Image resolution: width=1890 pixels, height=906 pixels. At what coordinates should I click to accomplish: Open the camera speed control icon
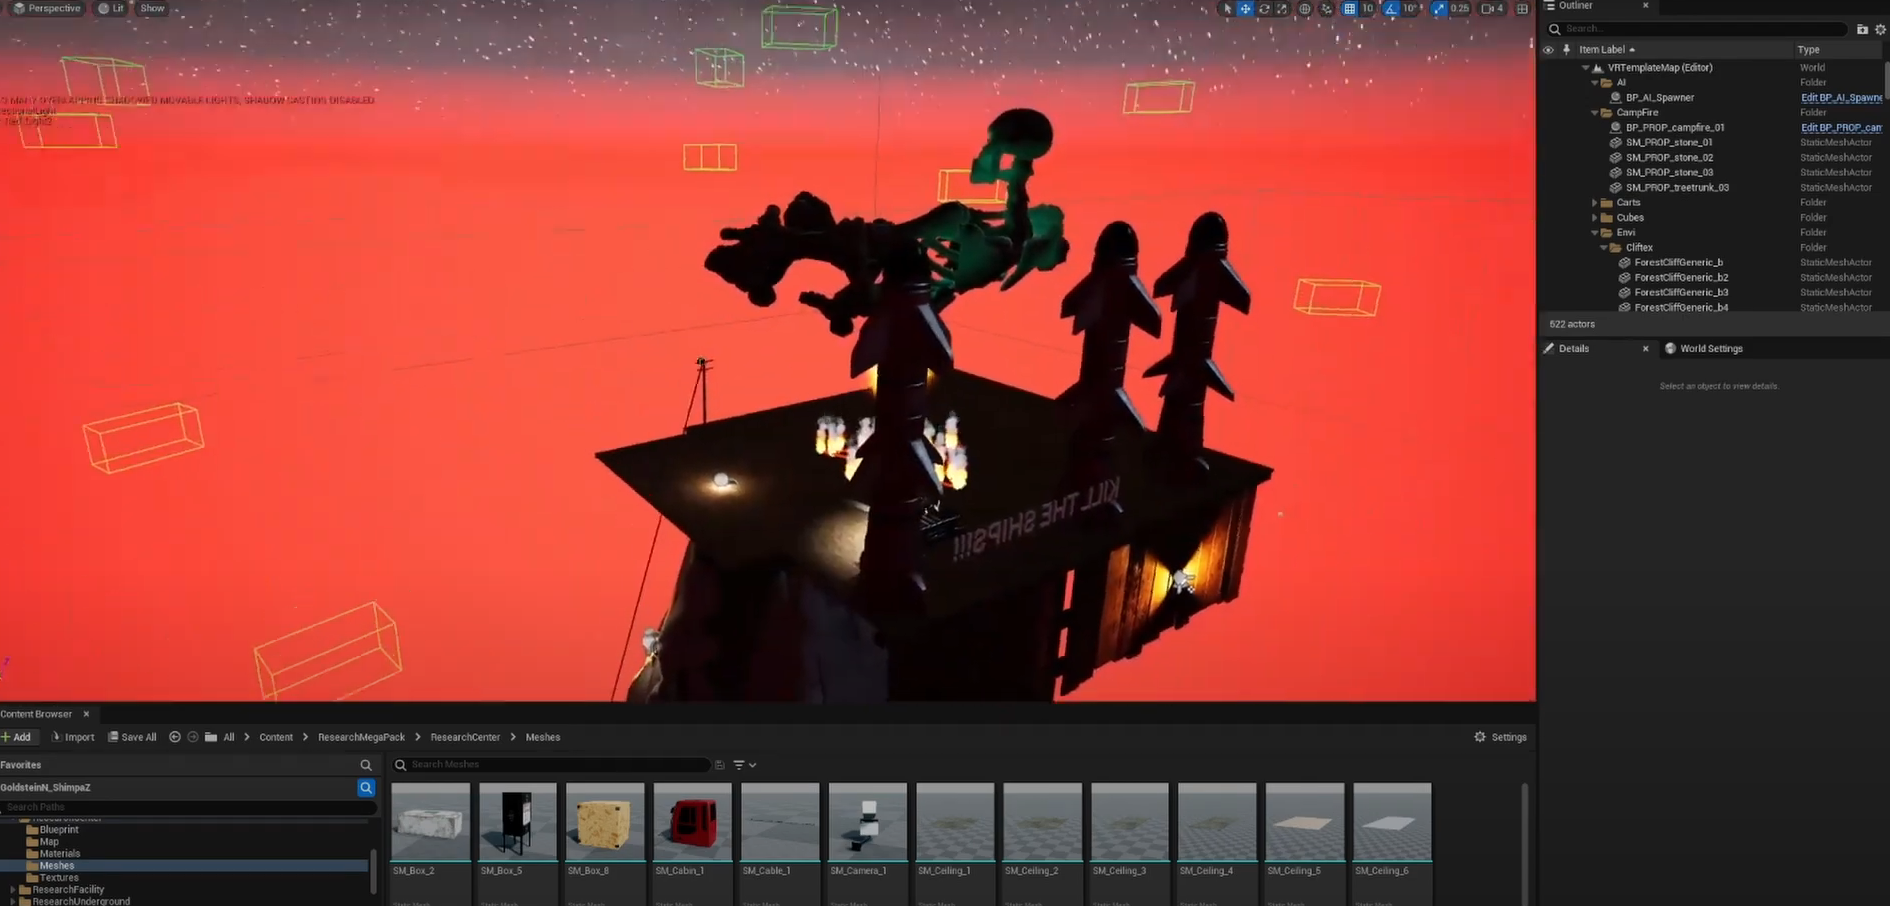pos(1488,8)
